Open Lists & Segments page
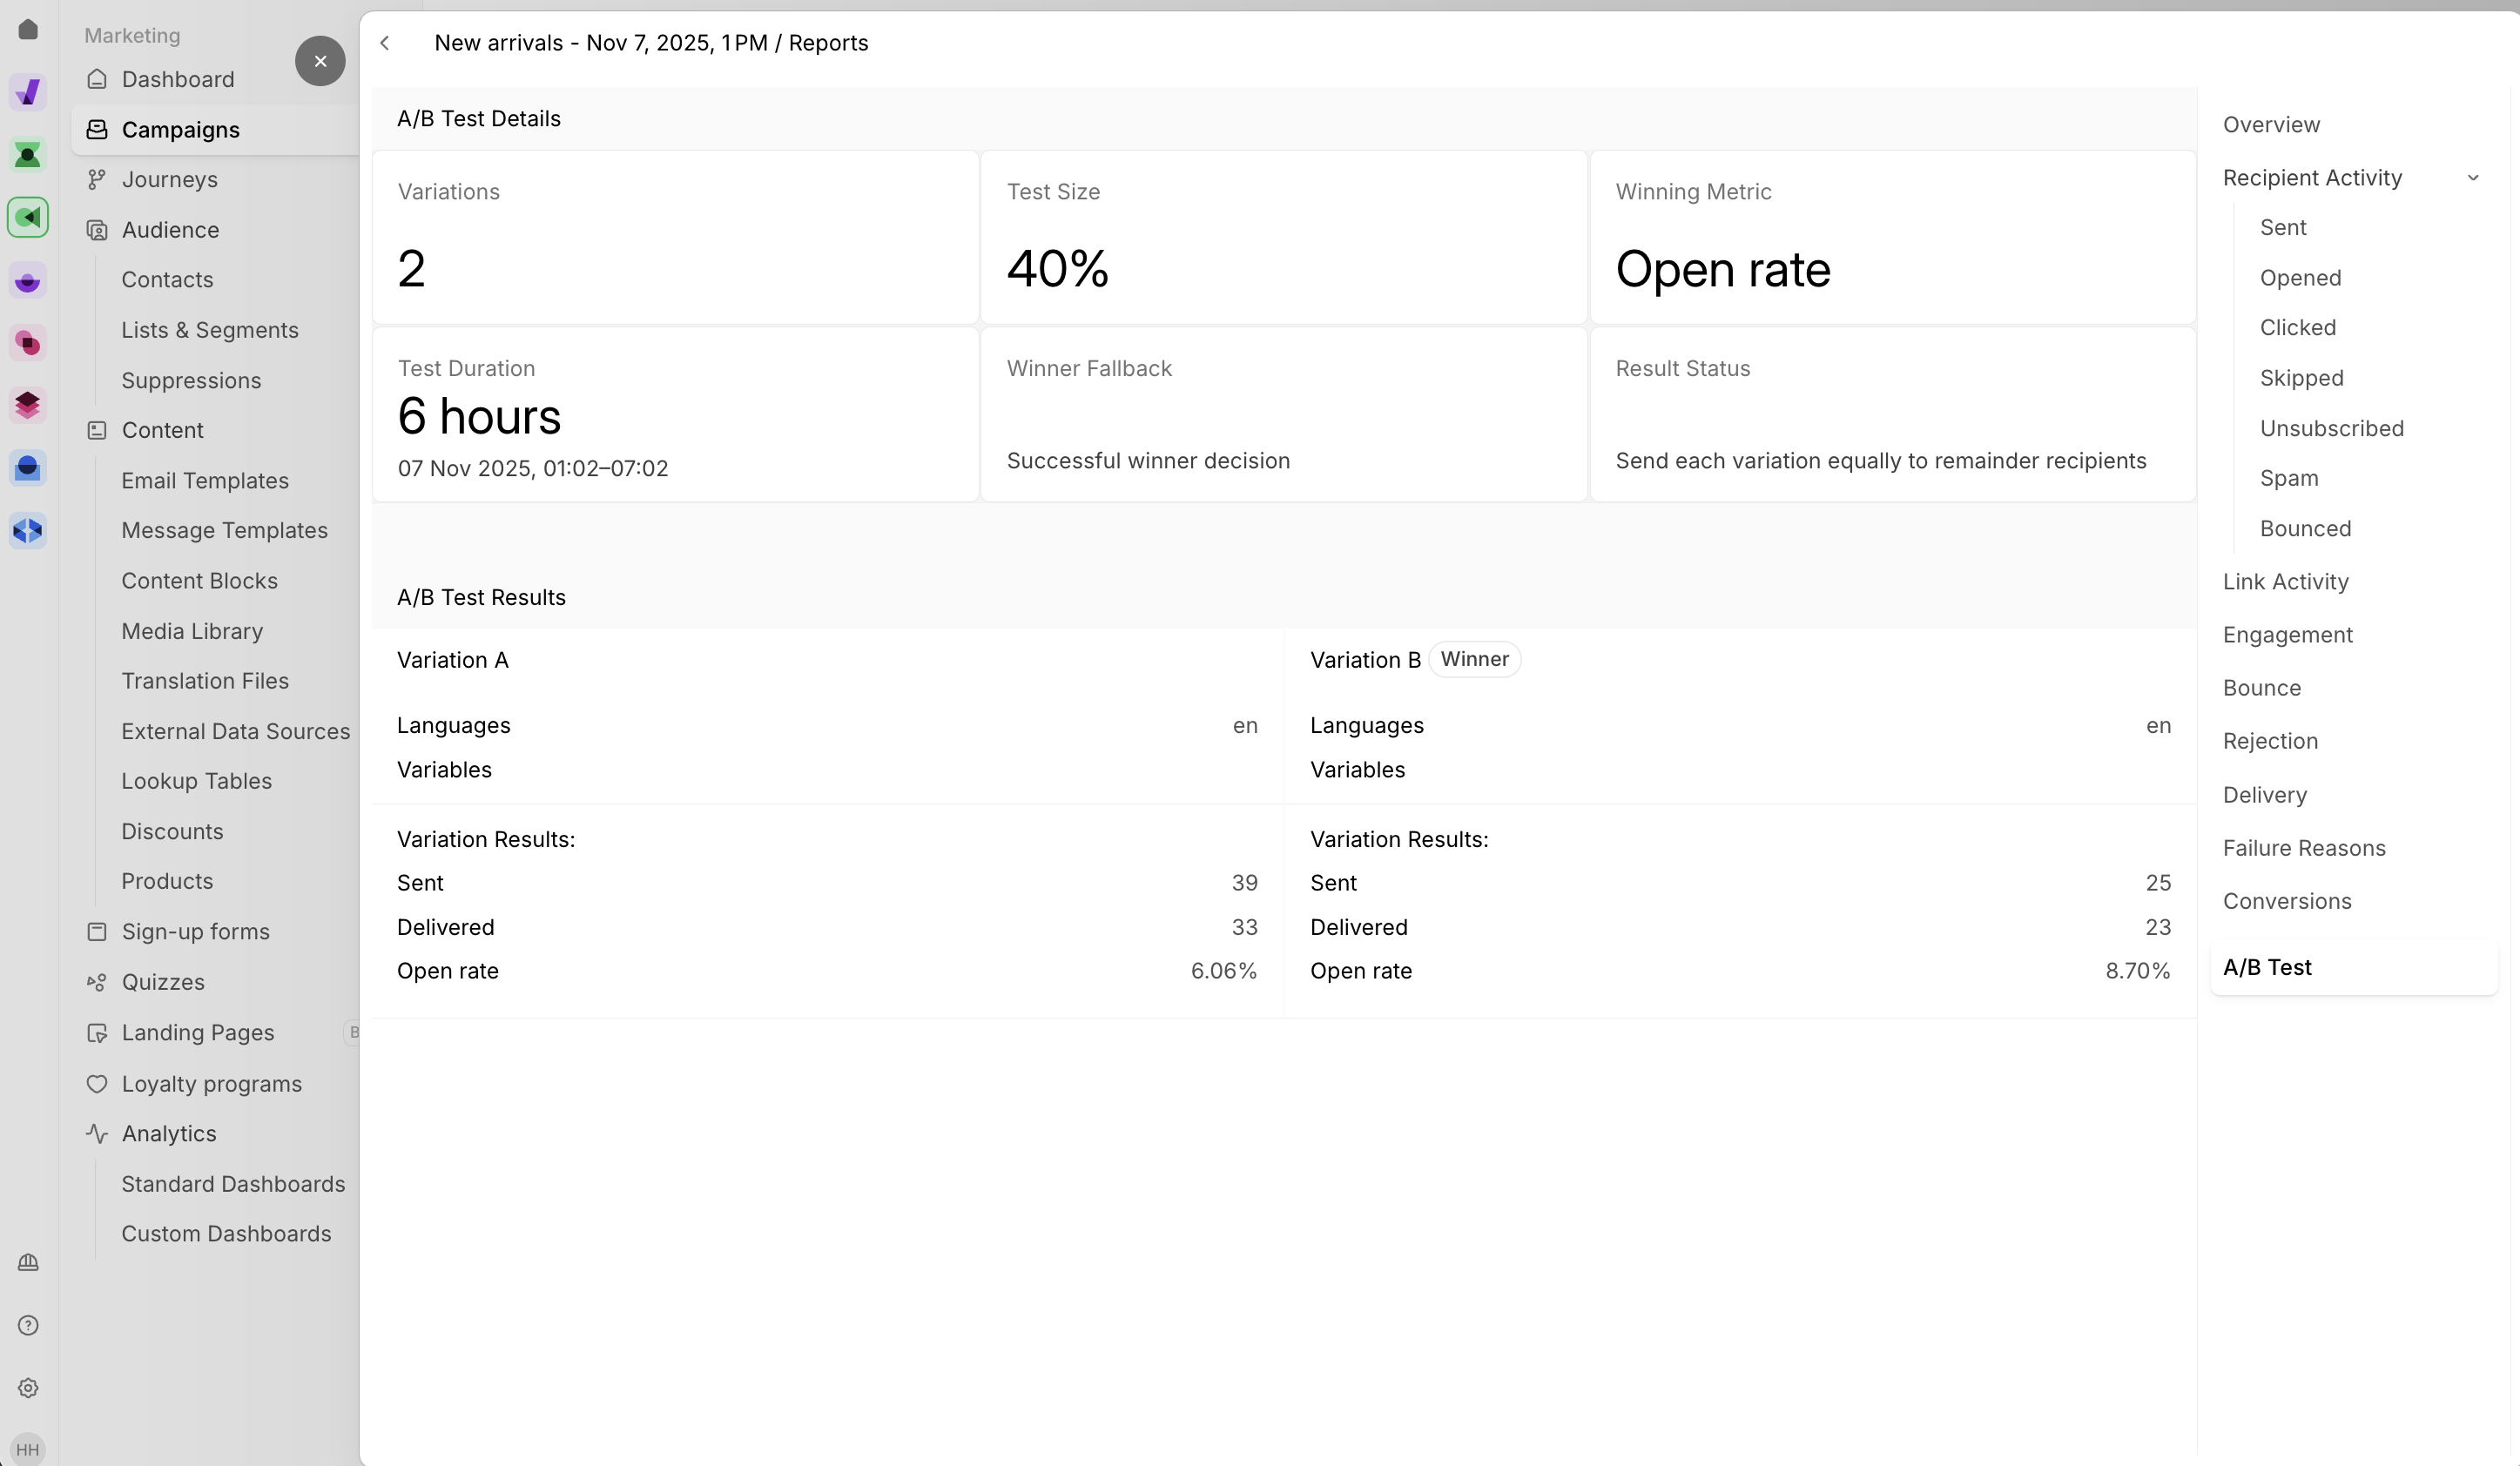Viewport: 2520px width, 1466px height. click(x=210, y=330)
